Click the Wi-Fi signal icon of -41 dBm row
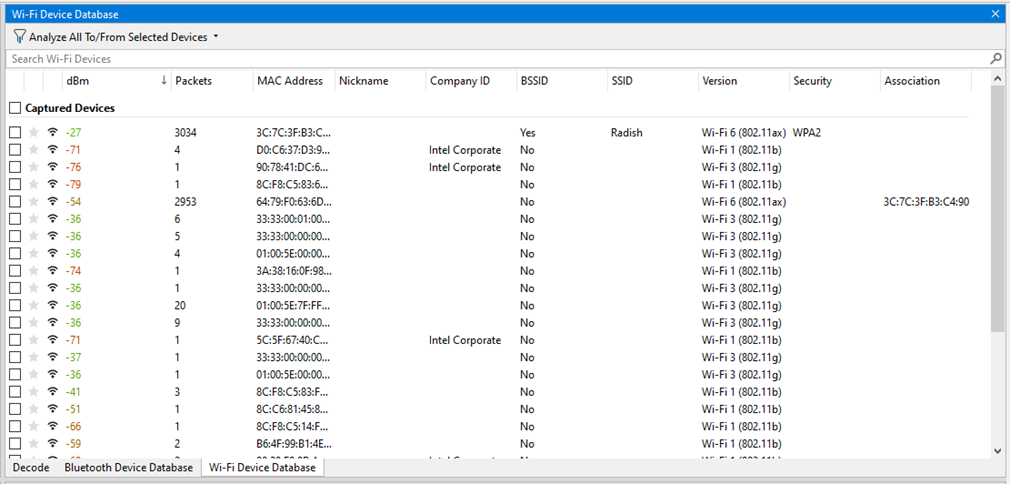1010x484 pixels. click(53, 392)
